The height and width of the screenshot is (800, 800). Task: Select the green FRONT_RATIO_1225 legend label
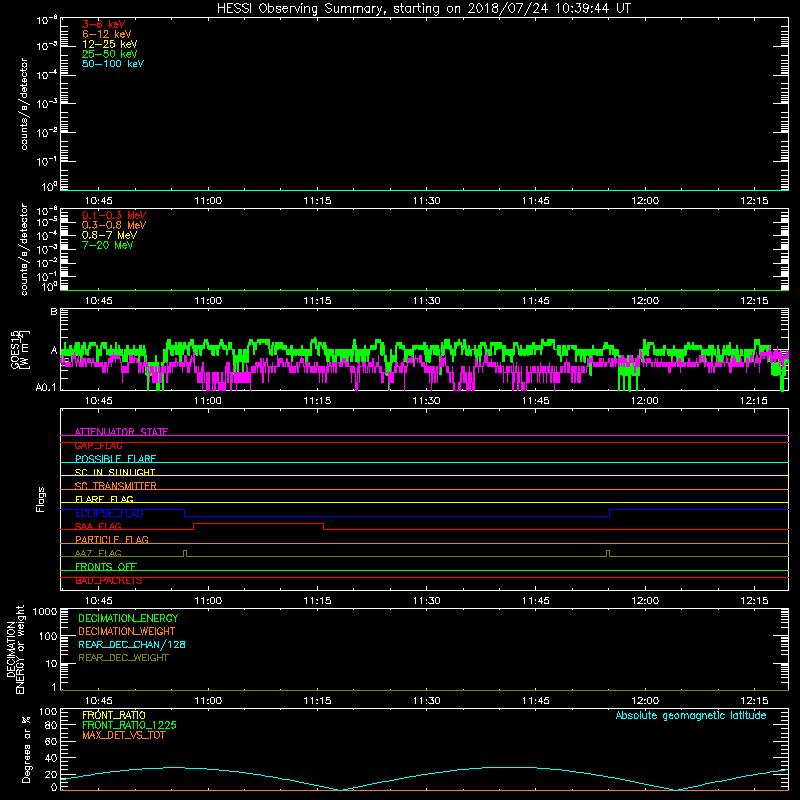tap(129, 725)
